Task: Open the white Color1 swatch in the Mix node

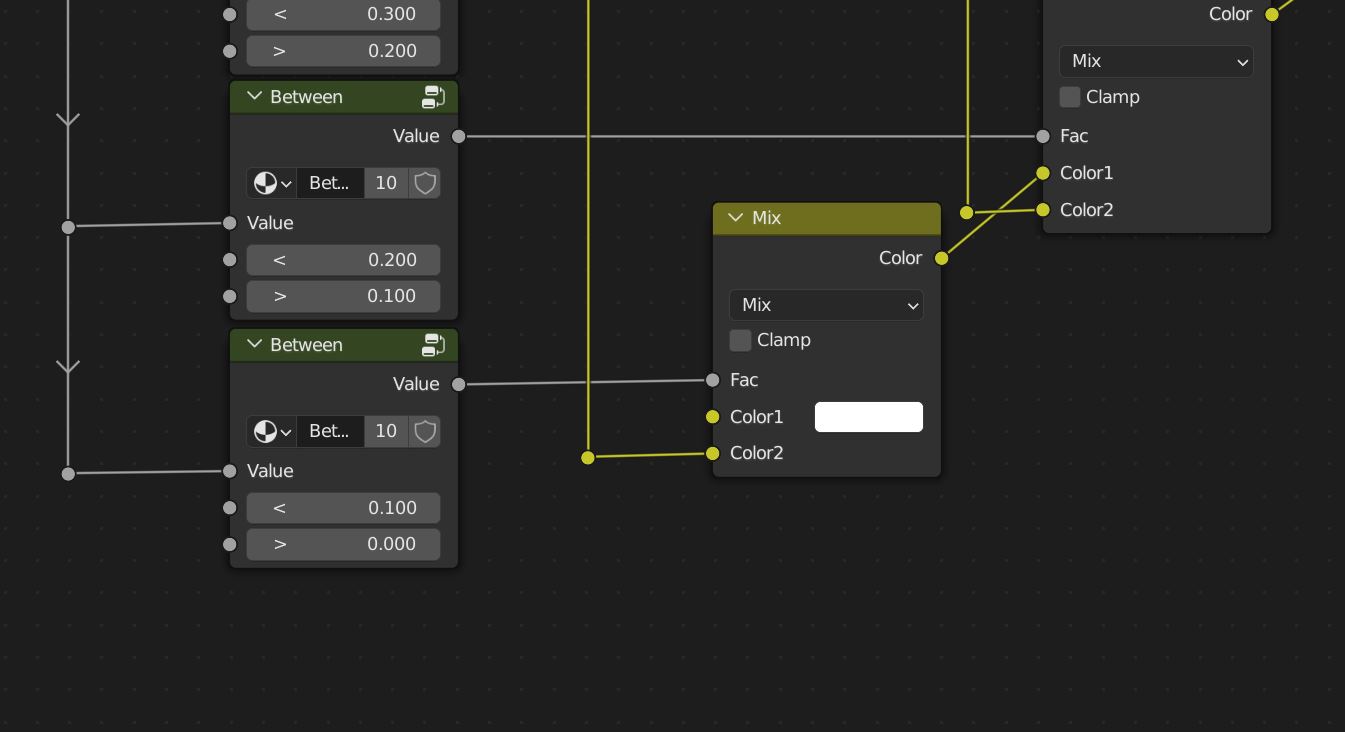Action: 868,417
